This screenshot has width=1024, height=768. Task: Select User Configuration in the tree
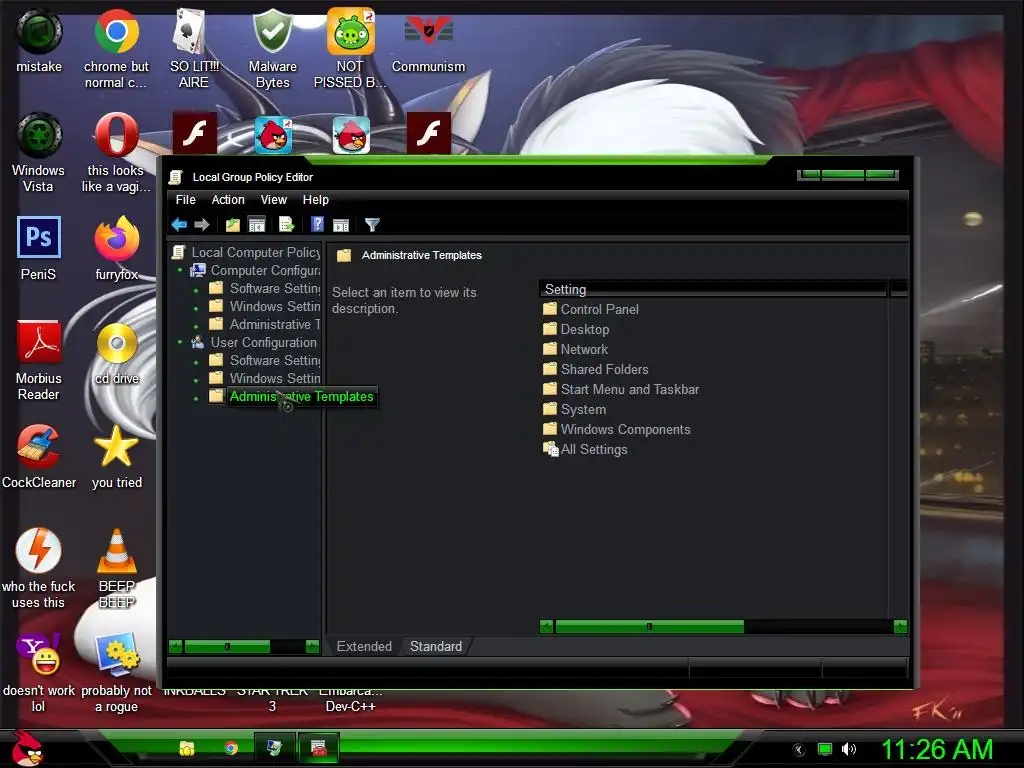click(x=263, y=342)
